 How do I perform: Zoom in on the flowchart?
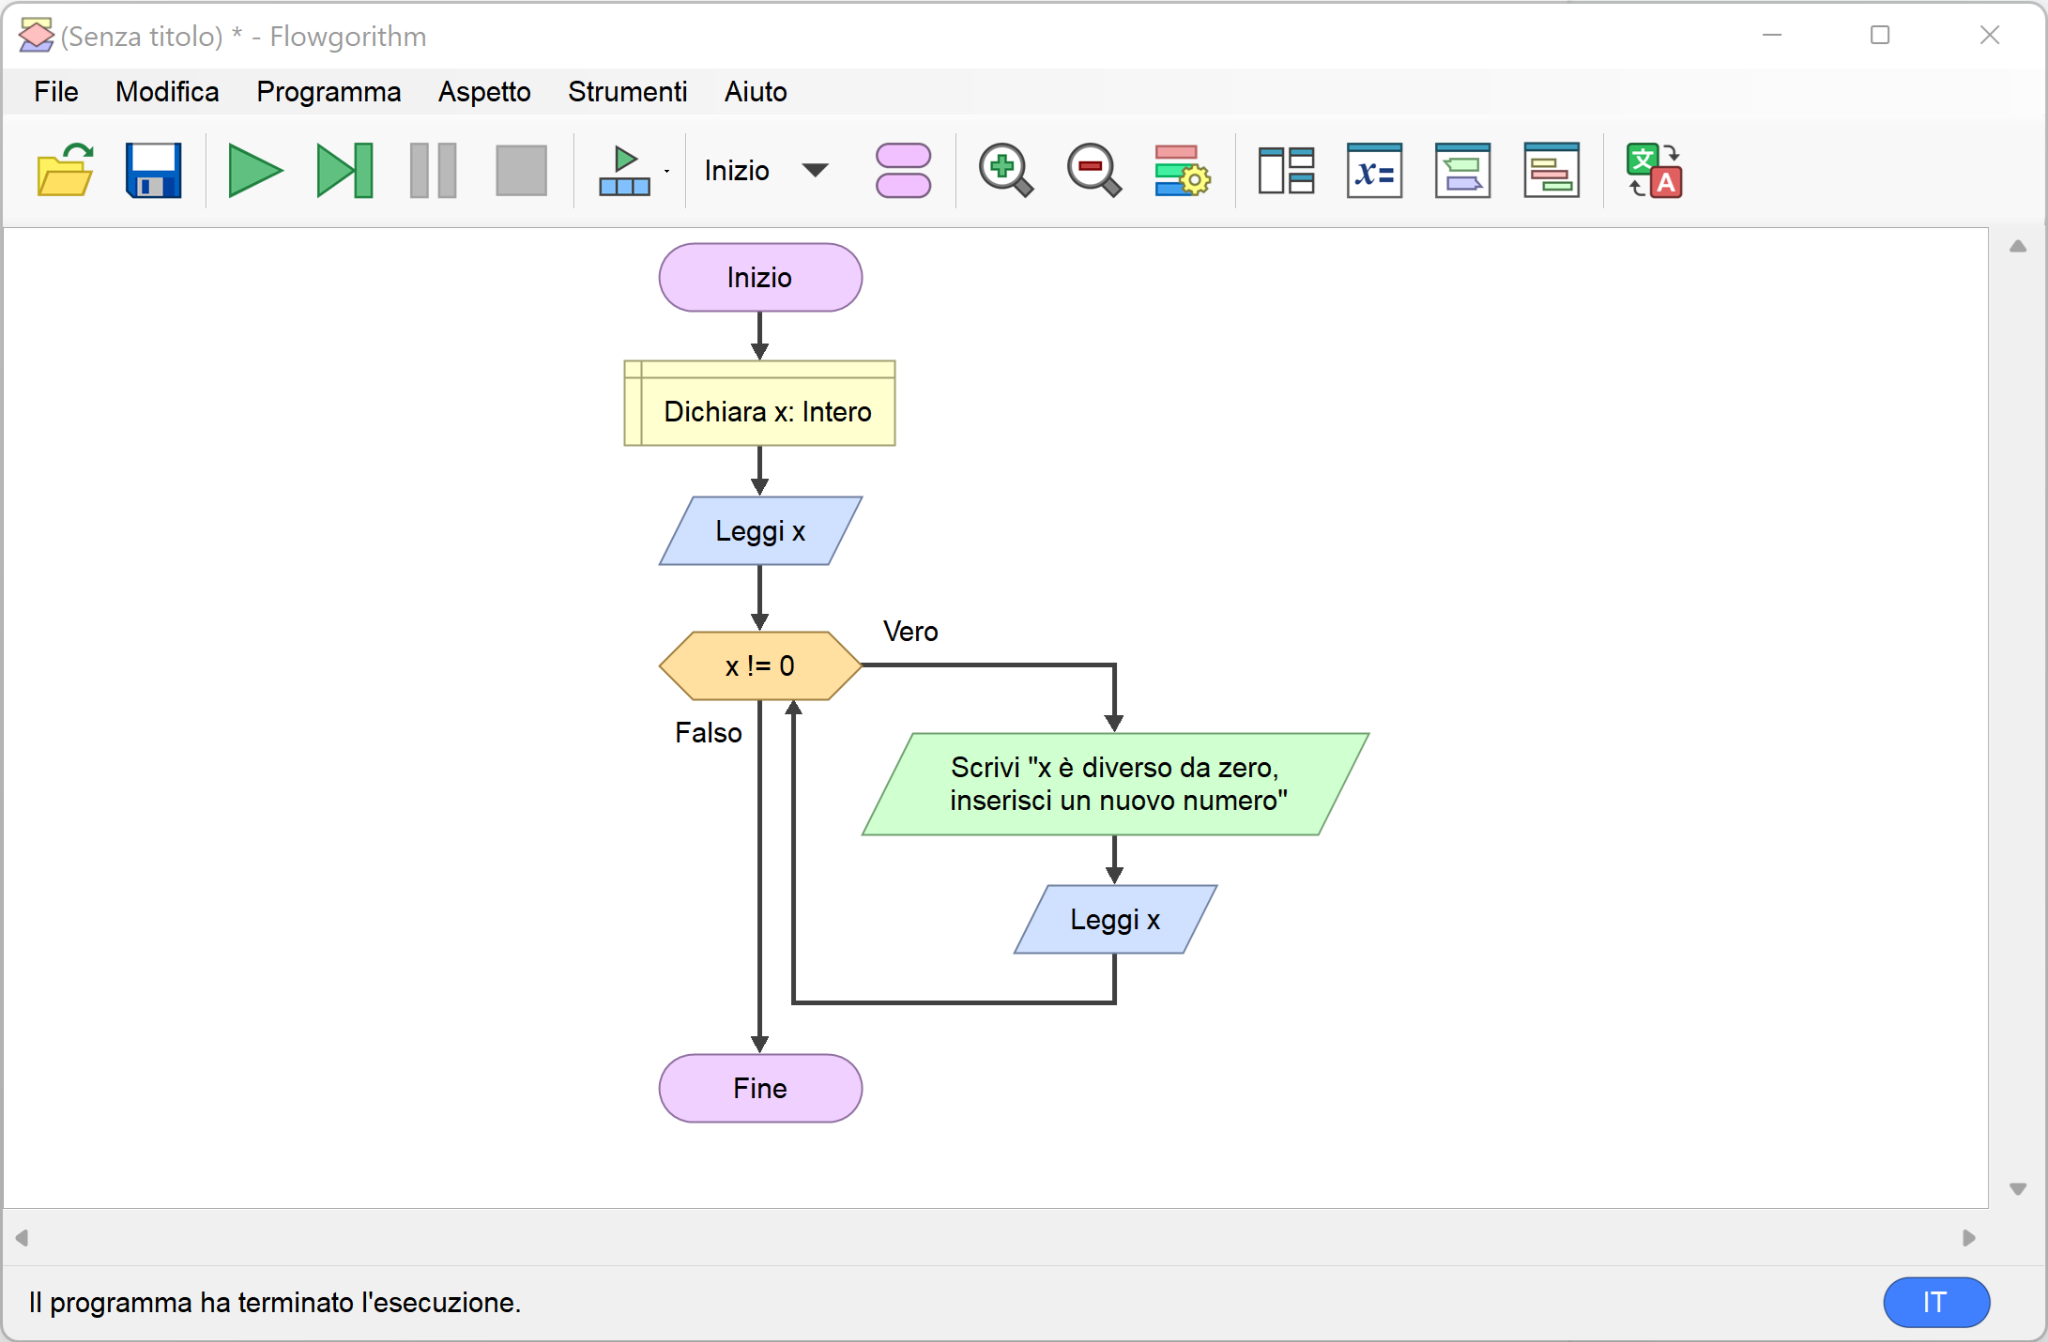click(1004, 171)
